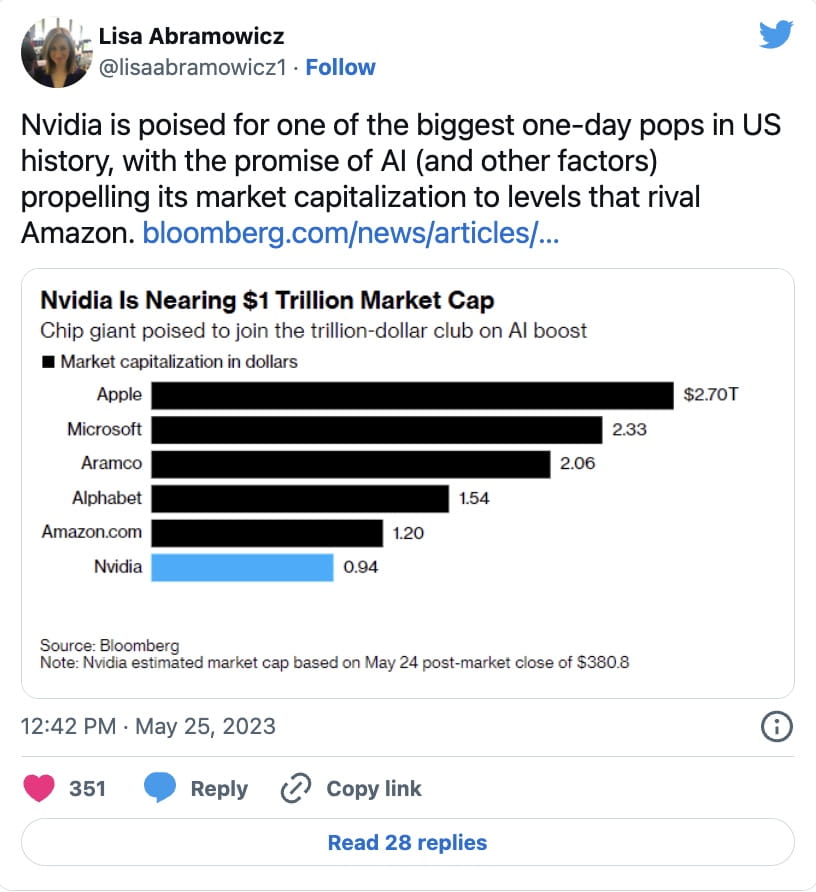Screen dimensions: 816x892
Task: Click the blue Reply speech bubble icon
Action: tap(162, 788)
